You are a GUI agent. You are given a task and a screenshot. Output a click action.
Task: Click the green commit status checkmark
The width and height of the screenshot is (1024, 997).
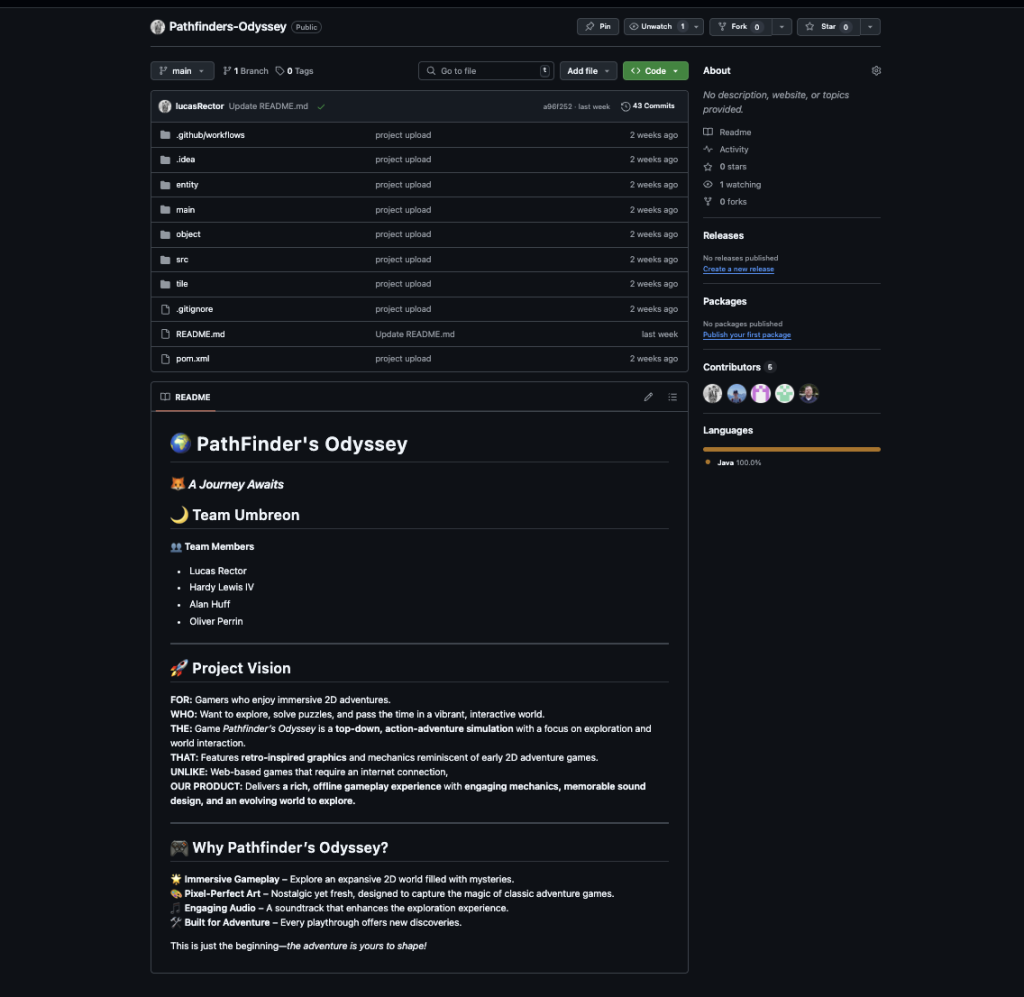321,106
